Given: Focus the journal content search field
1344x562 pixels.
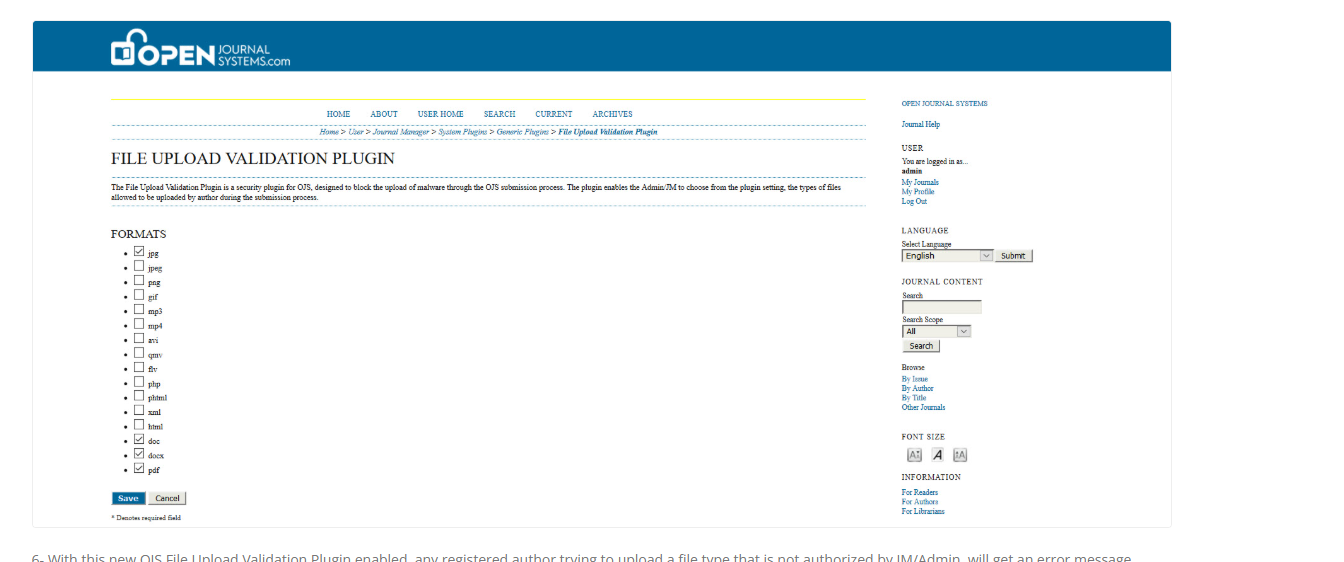Looking at the screenshot, I should click(941, 307).
